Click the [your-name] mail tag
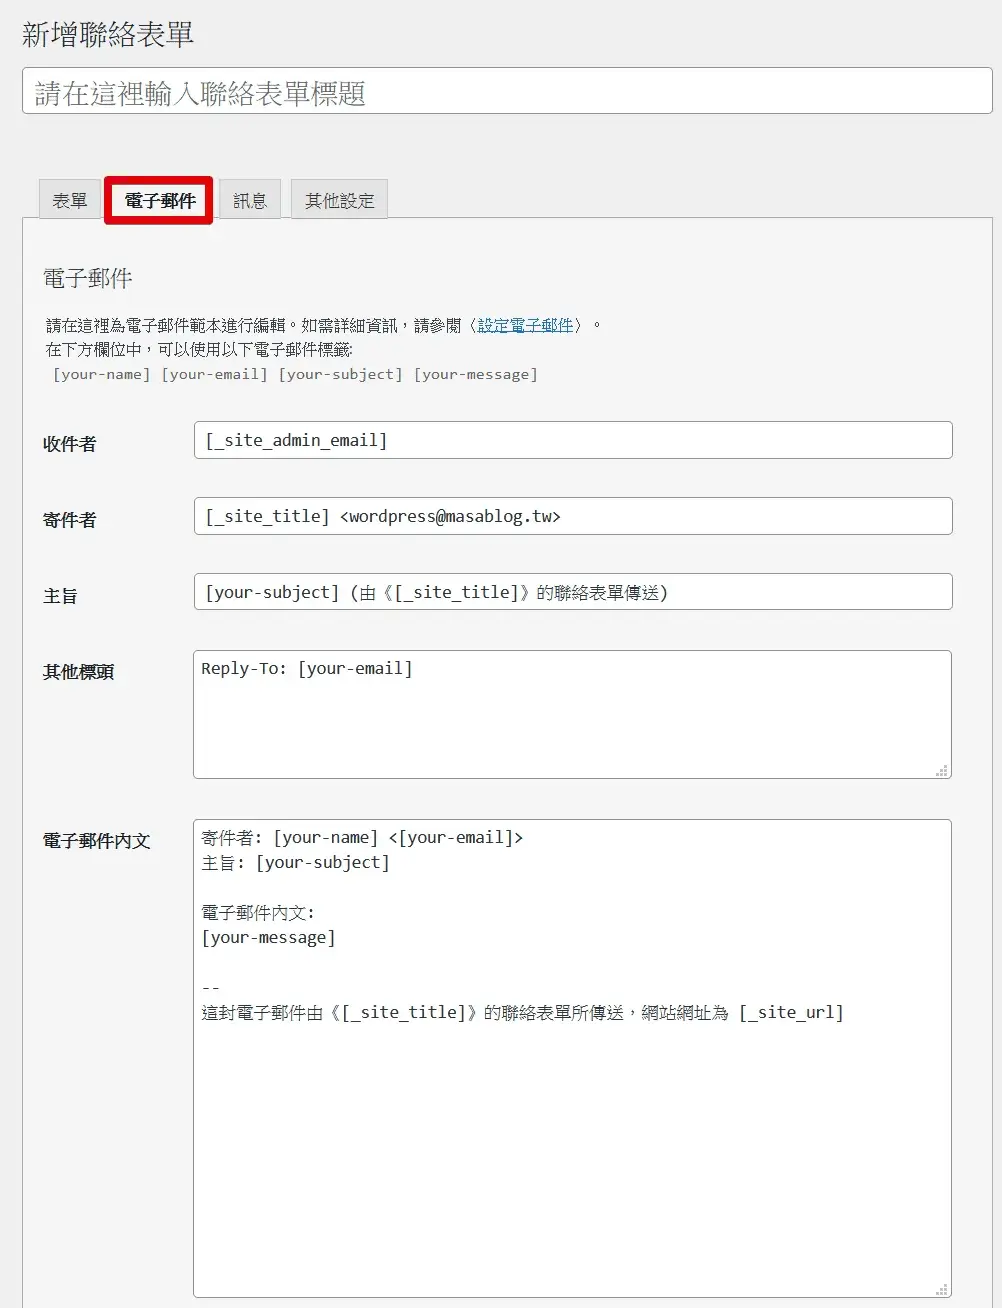This screenshot has width=1002, height=1308. (x=102, y=374)
